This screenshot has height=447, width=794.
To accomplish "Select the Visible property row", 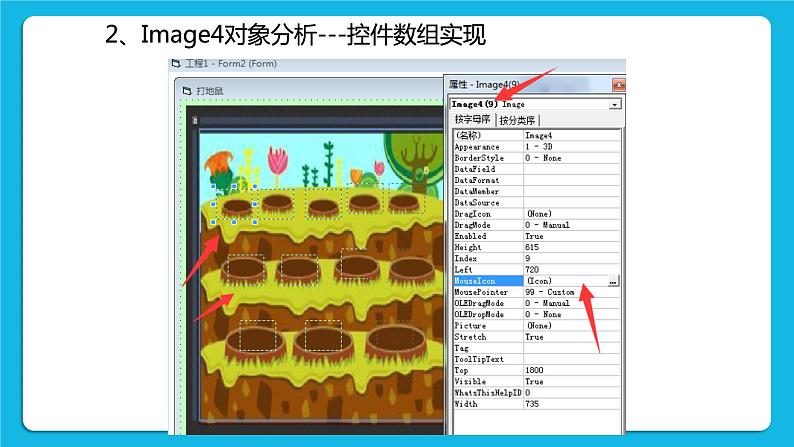I will click(537, 381).
